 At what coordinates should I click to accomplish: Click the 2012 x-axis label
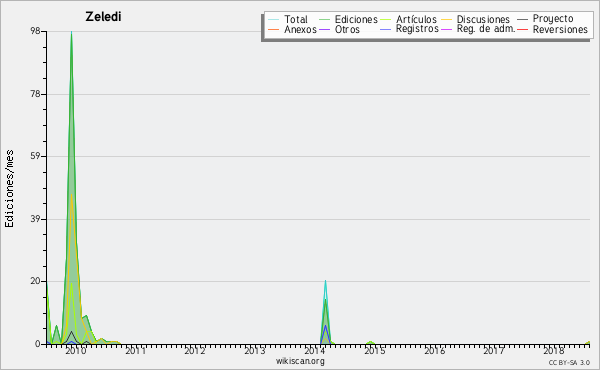195,351
